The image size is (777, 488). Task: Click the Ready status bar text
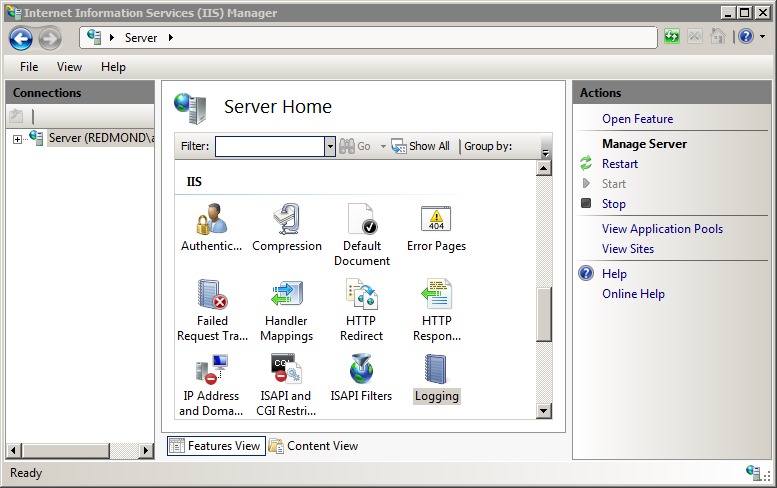pyautogui.click(x=26, y=473)
